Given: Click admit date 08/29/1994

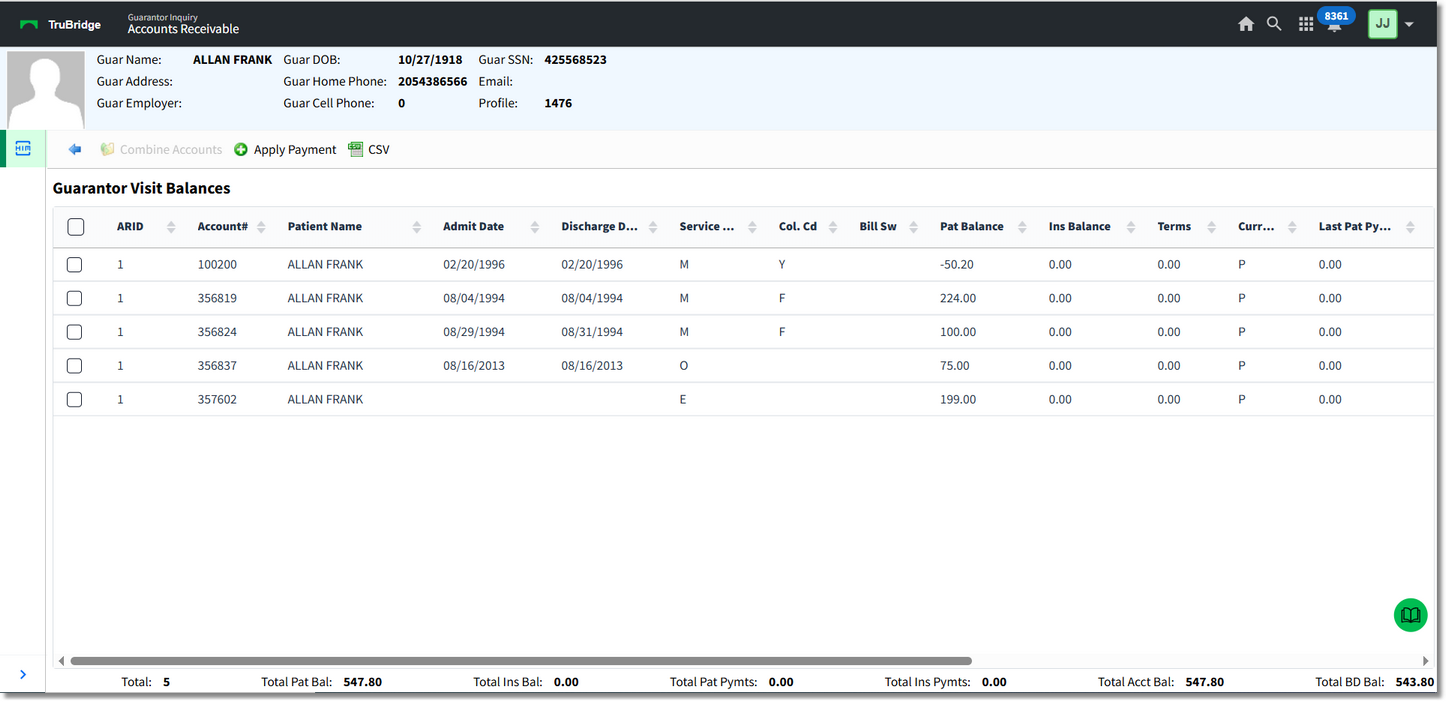Looking at the screenshot, I should [474, 332].
